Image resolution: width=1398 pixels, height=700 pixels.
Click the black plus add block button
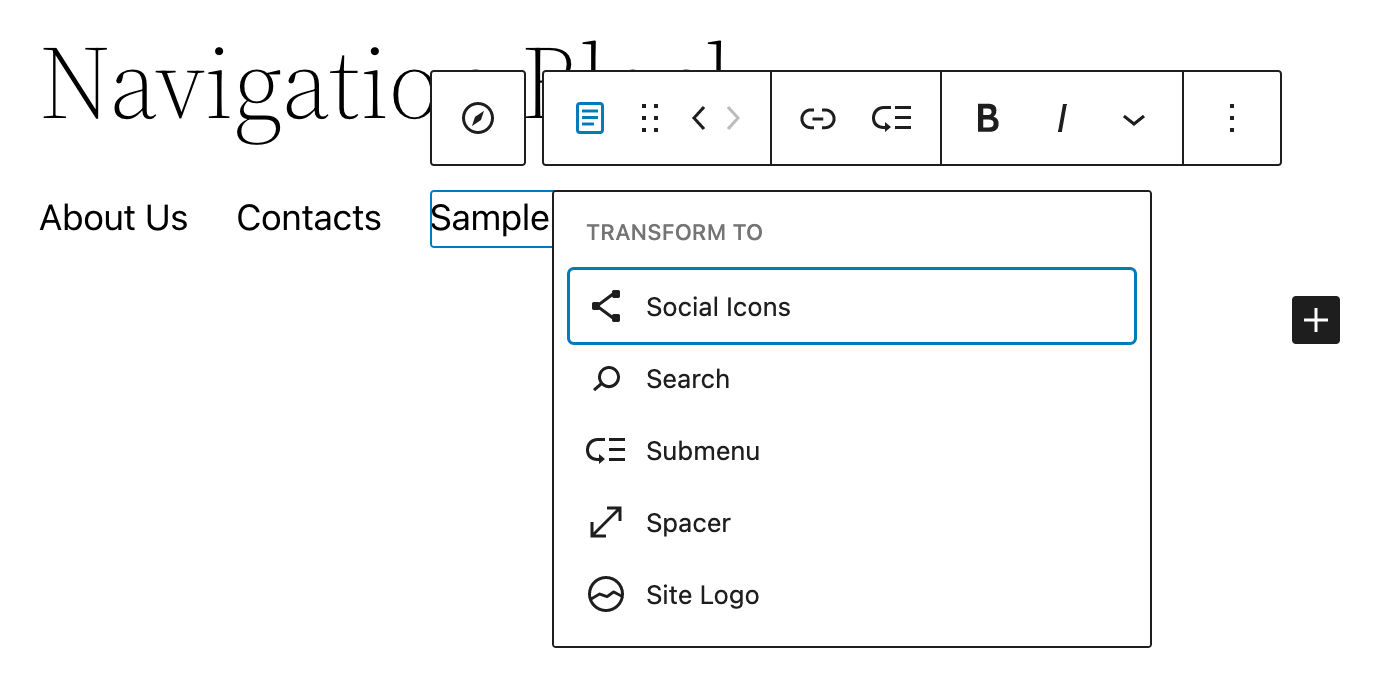[1315, 320]
